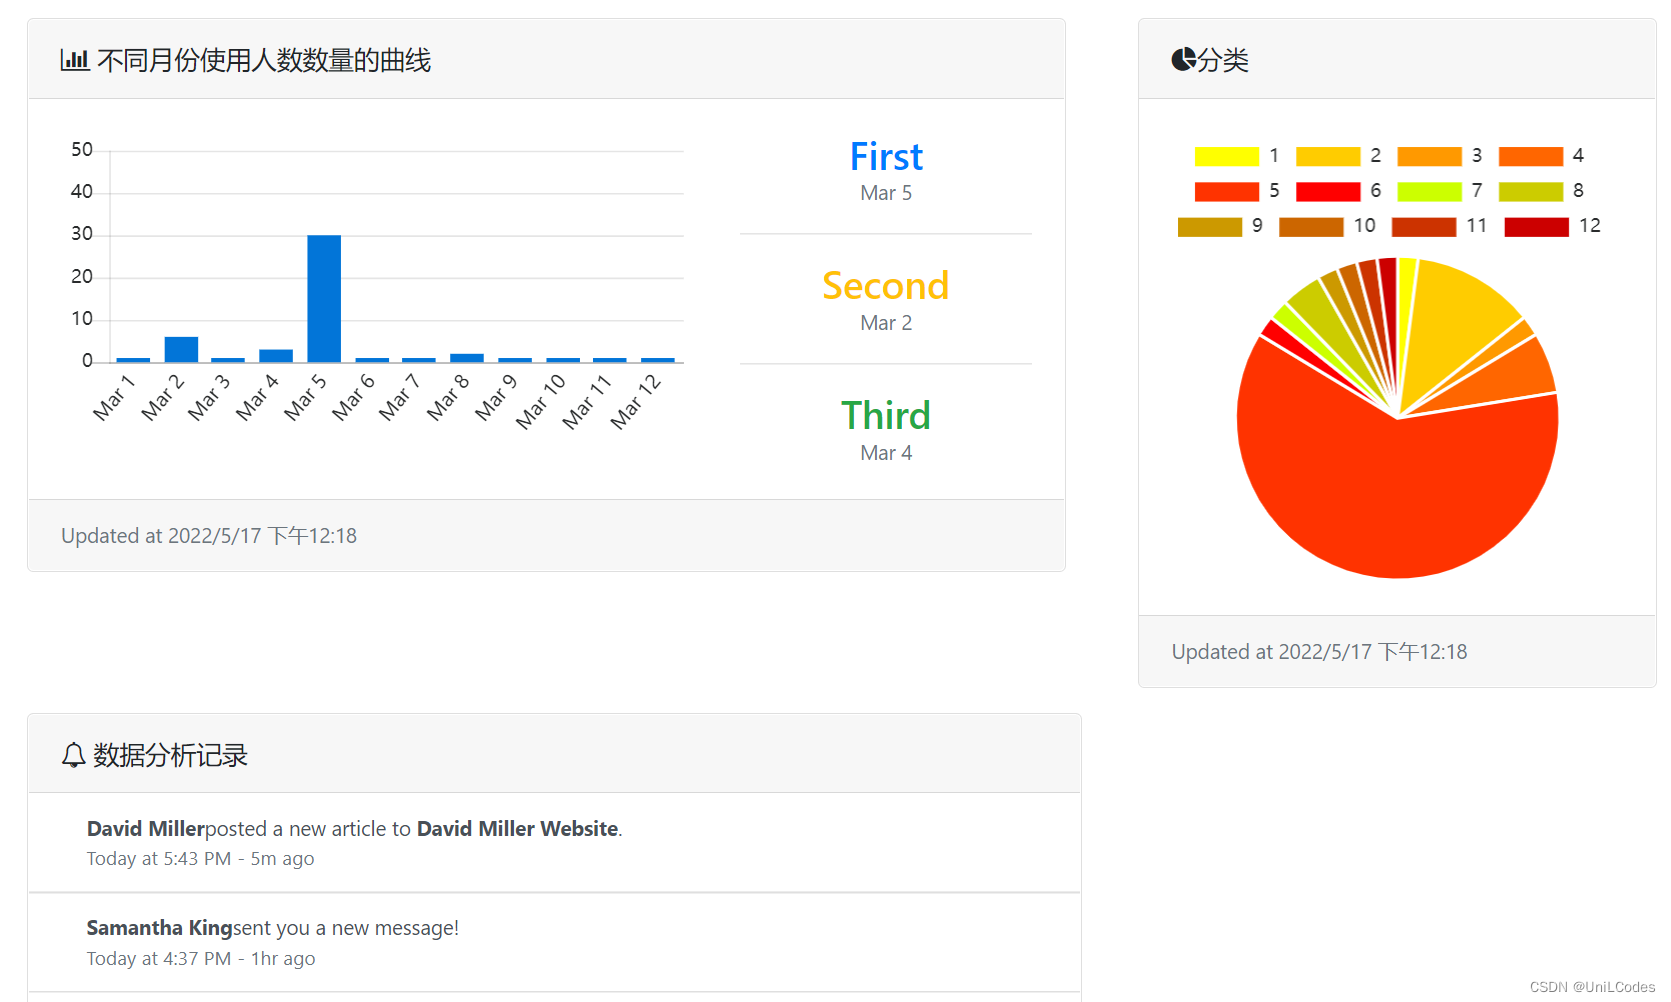Click Samantha King name in second record
The height and width of the screenshot is (1002, 1671).
160,928
